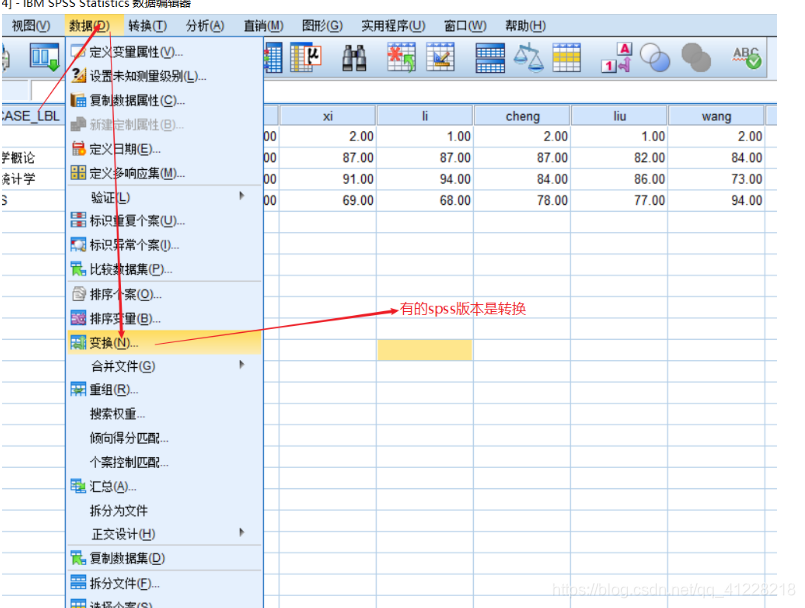Open the 帮助(H) menu

(x=525, y=26)
